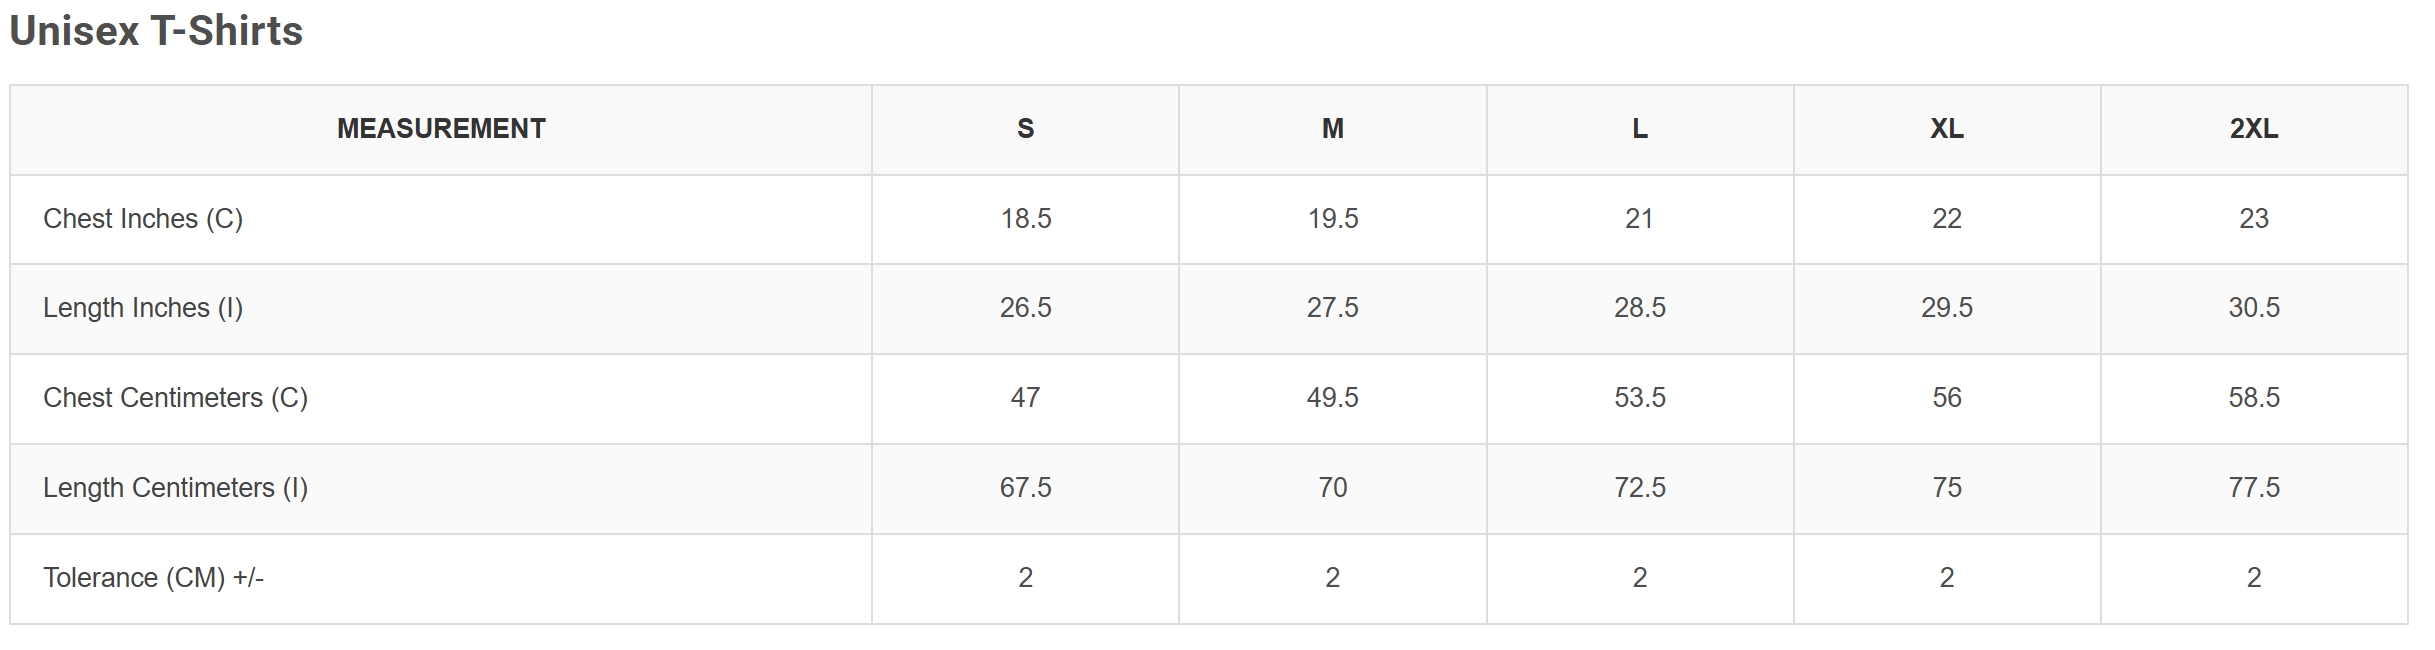Click the XL size column header
Screen dimensions: 2435x650
coord(1947,129)
